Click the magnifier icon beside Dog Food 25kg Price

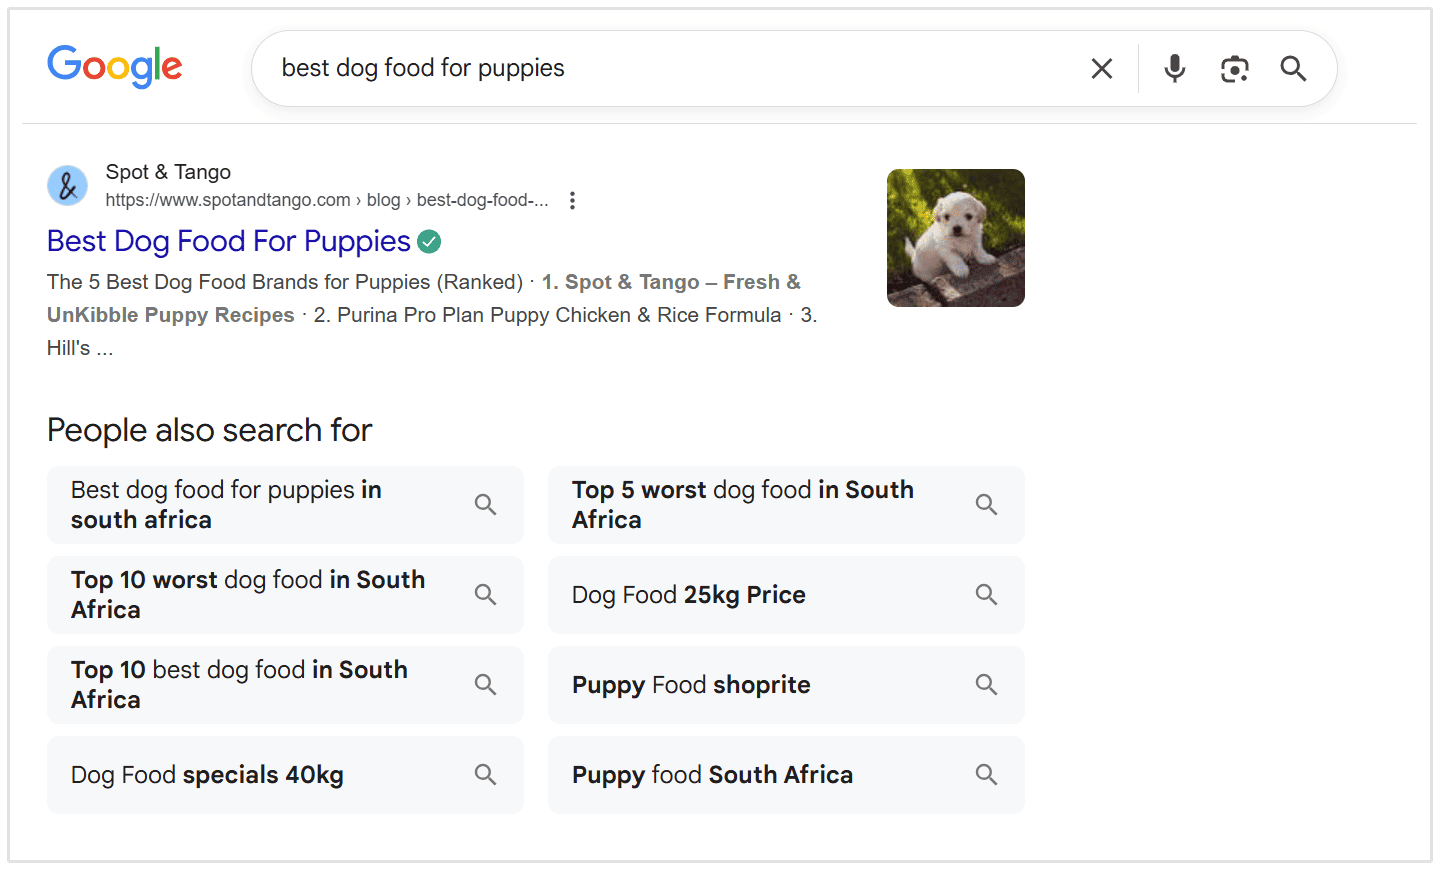click(x=986, y=594)
